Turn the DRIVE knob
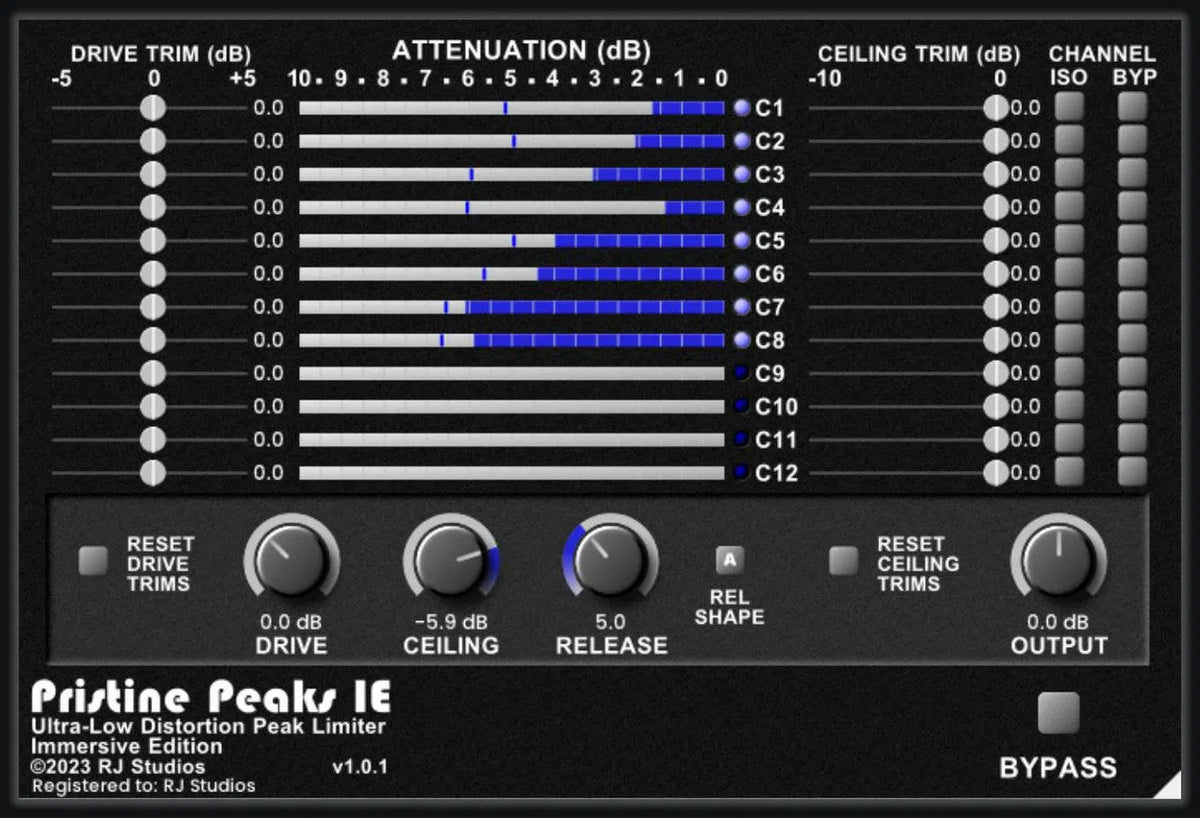1200x818 pixels. 291,562
